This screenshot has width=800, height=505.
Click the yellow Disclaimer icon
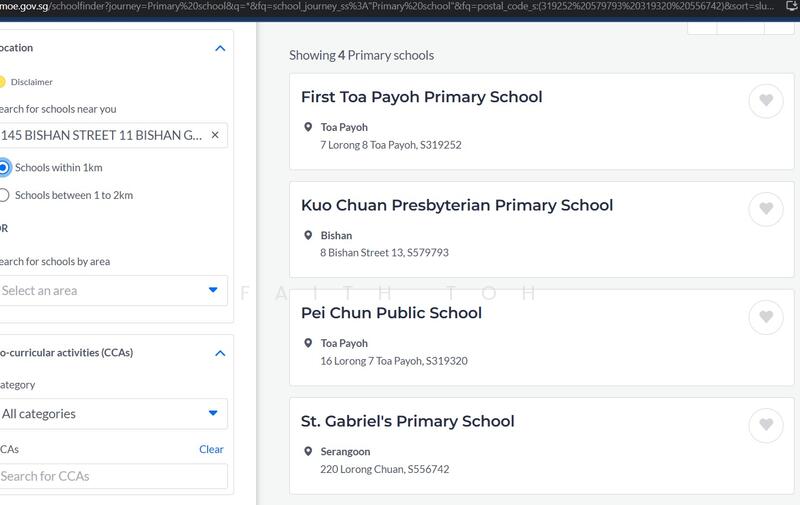click(x=3, y=82)
